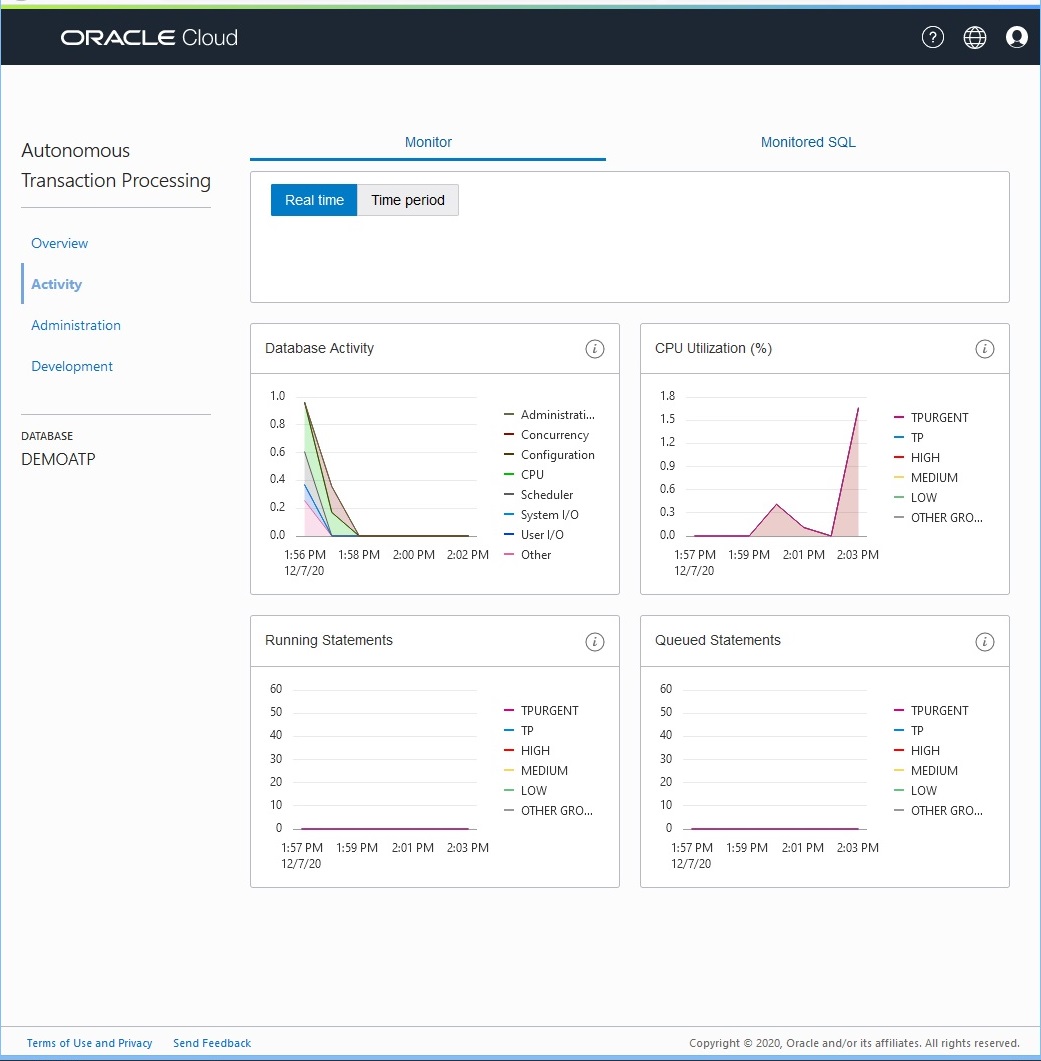Switch to the Monitor tab

pos(428,142)
